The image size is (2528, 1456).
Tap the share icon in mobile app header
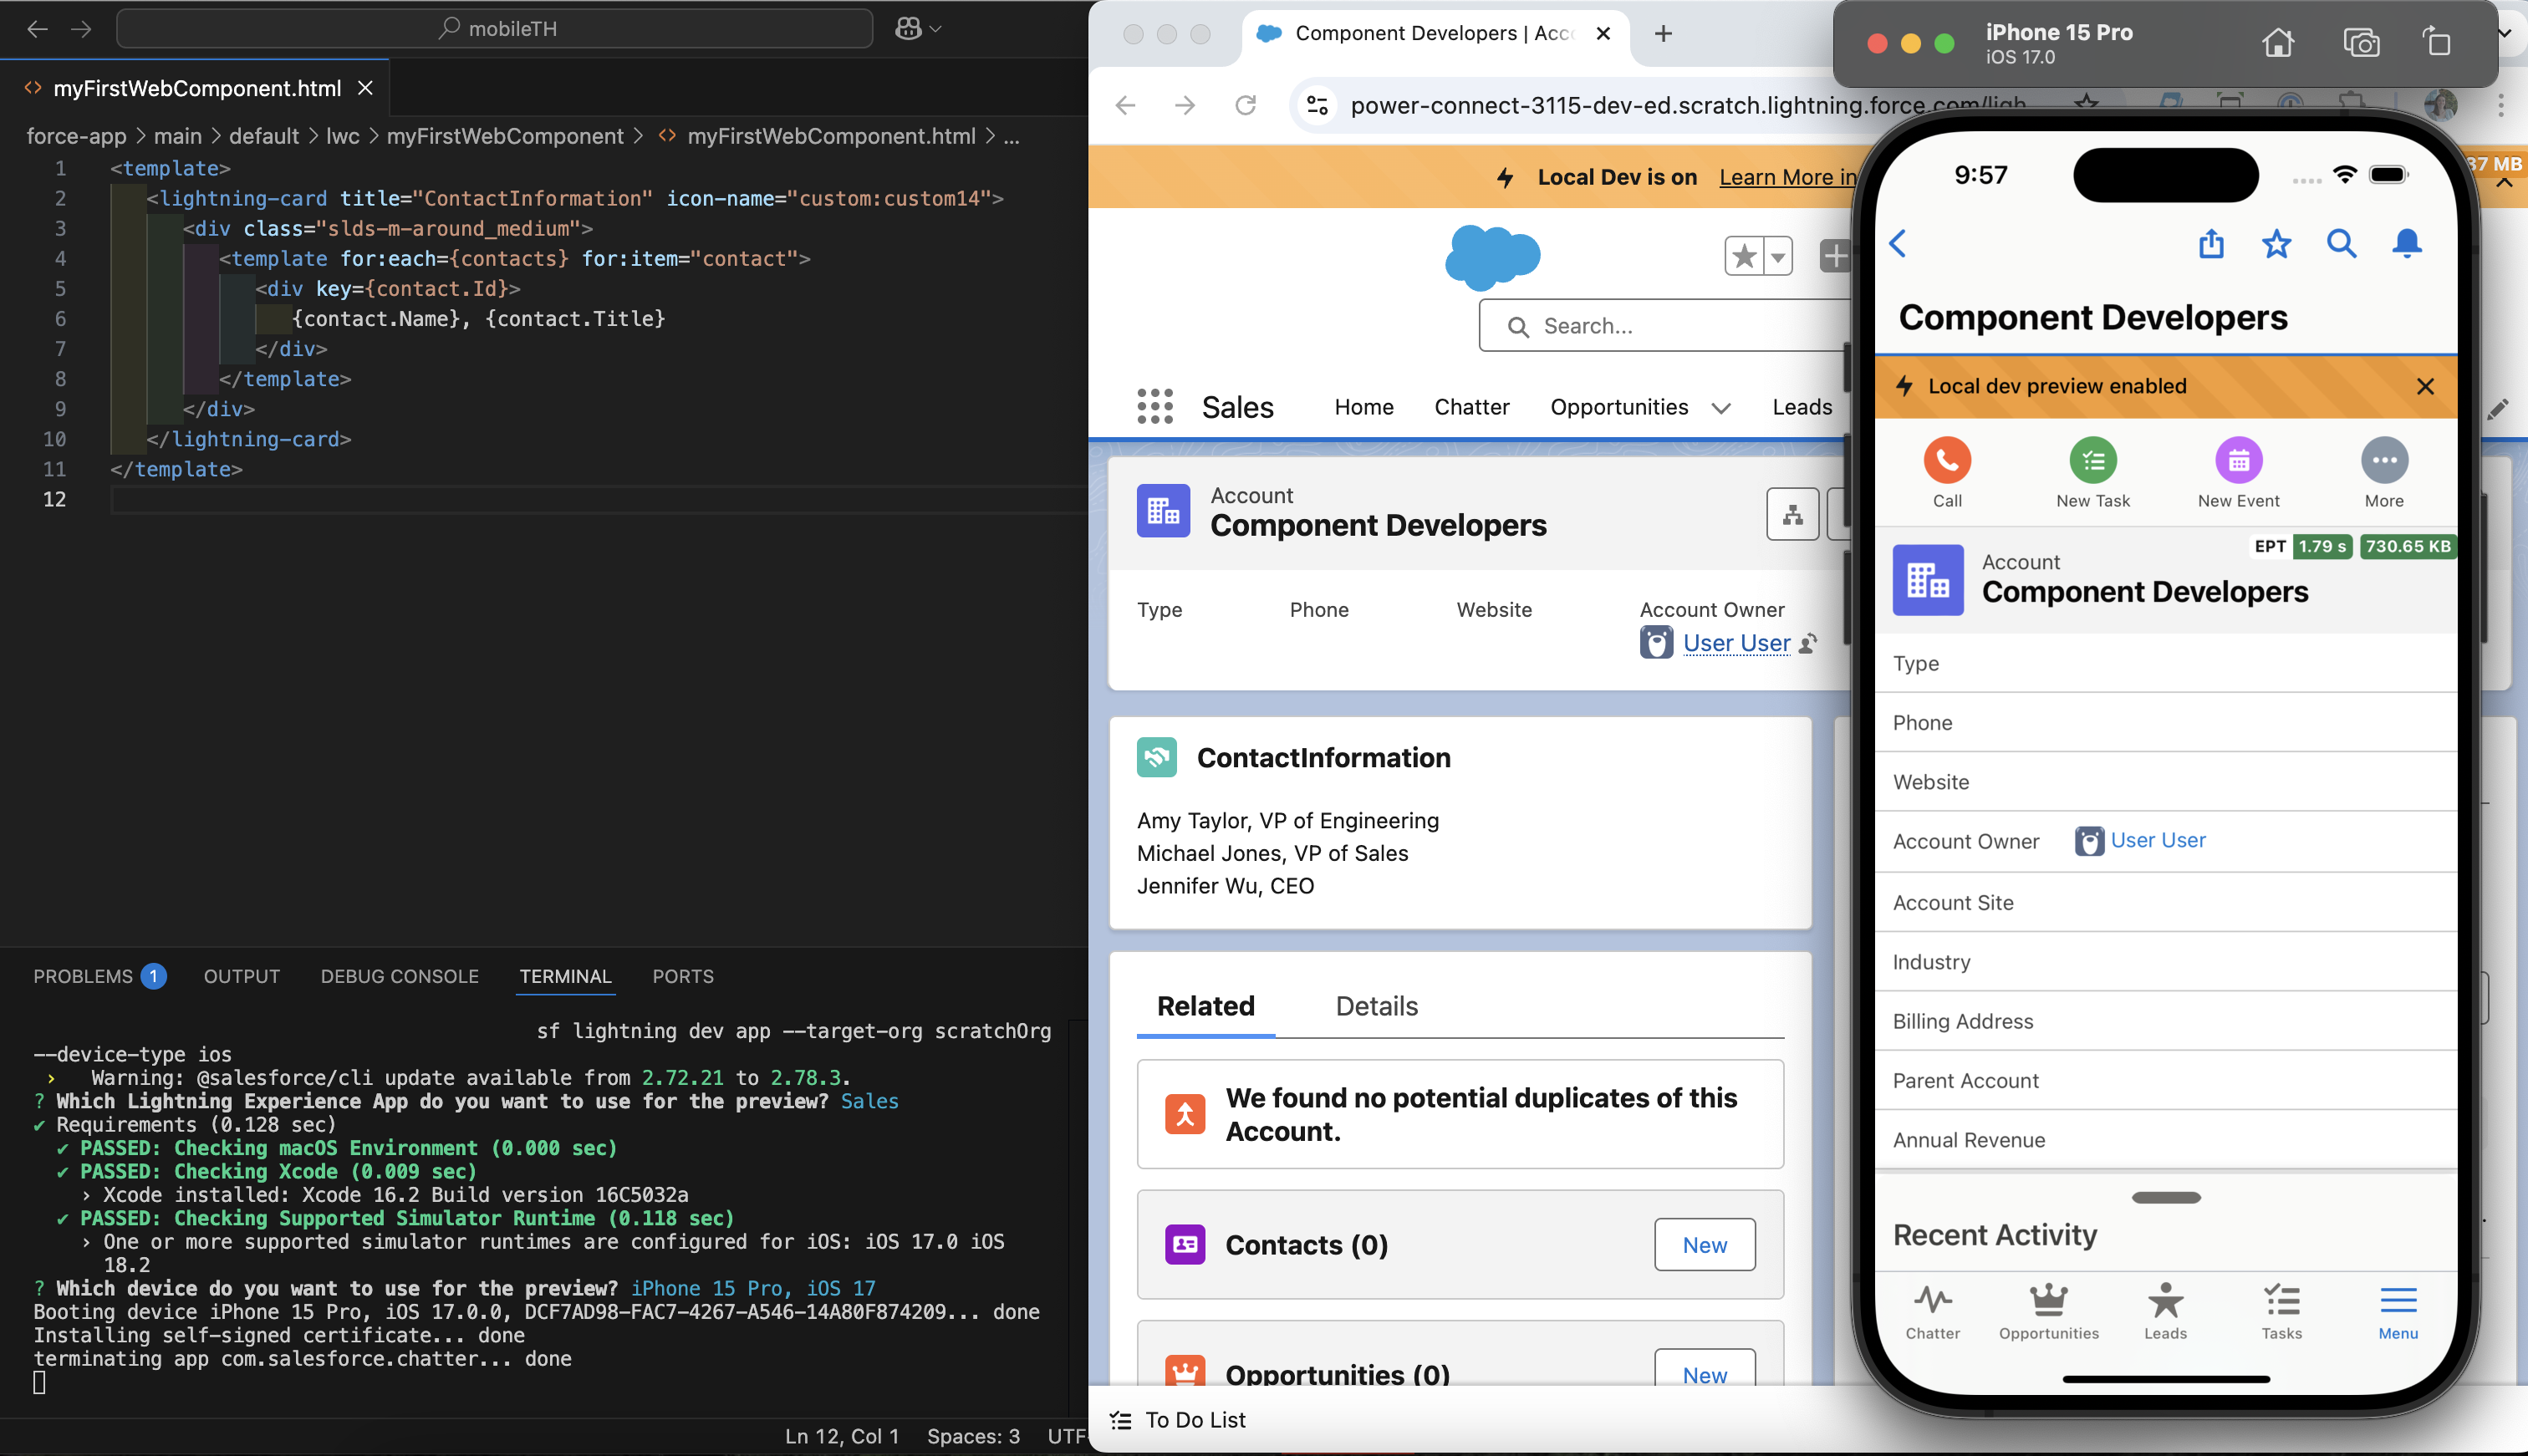click(2211, 243)
